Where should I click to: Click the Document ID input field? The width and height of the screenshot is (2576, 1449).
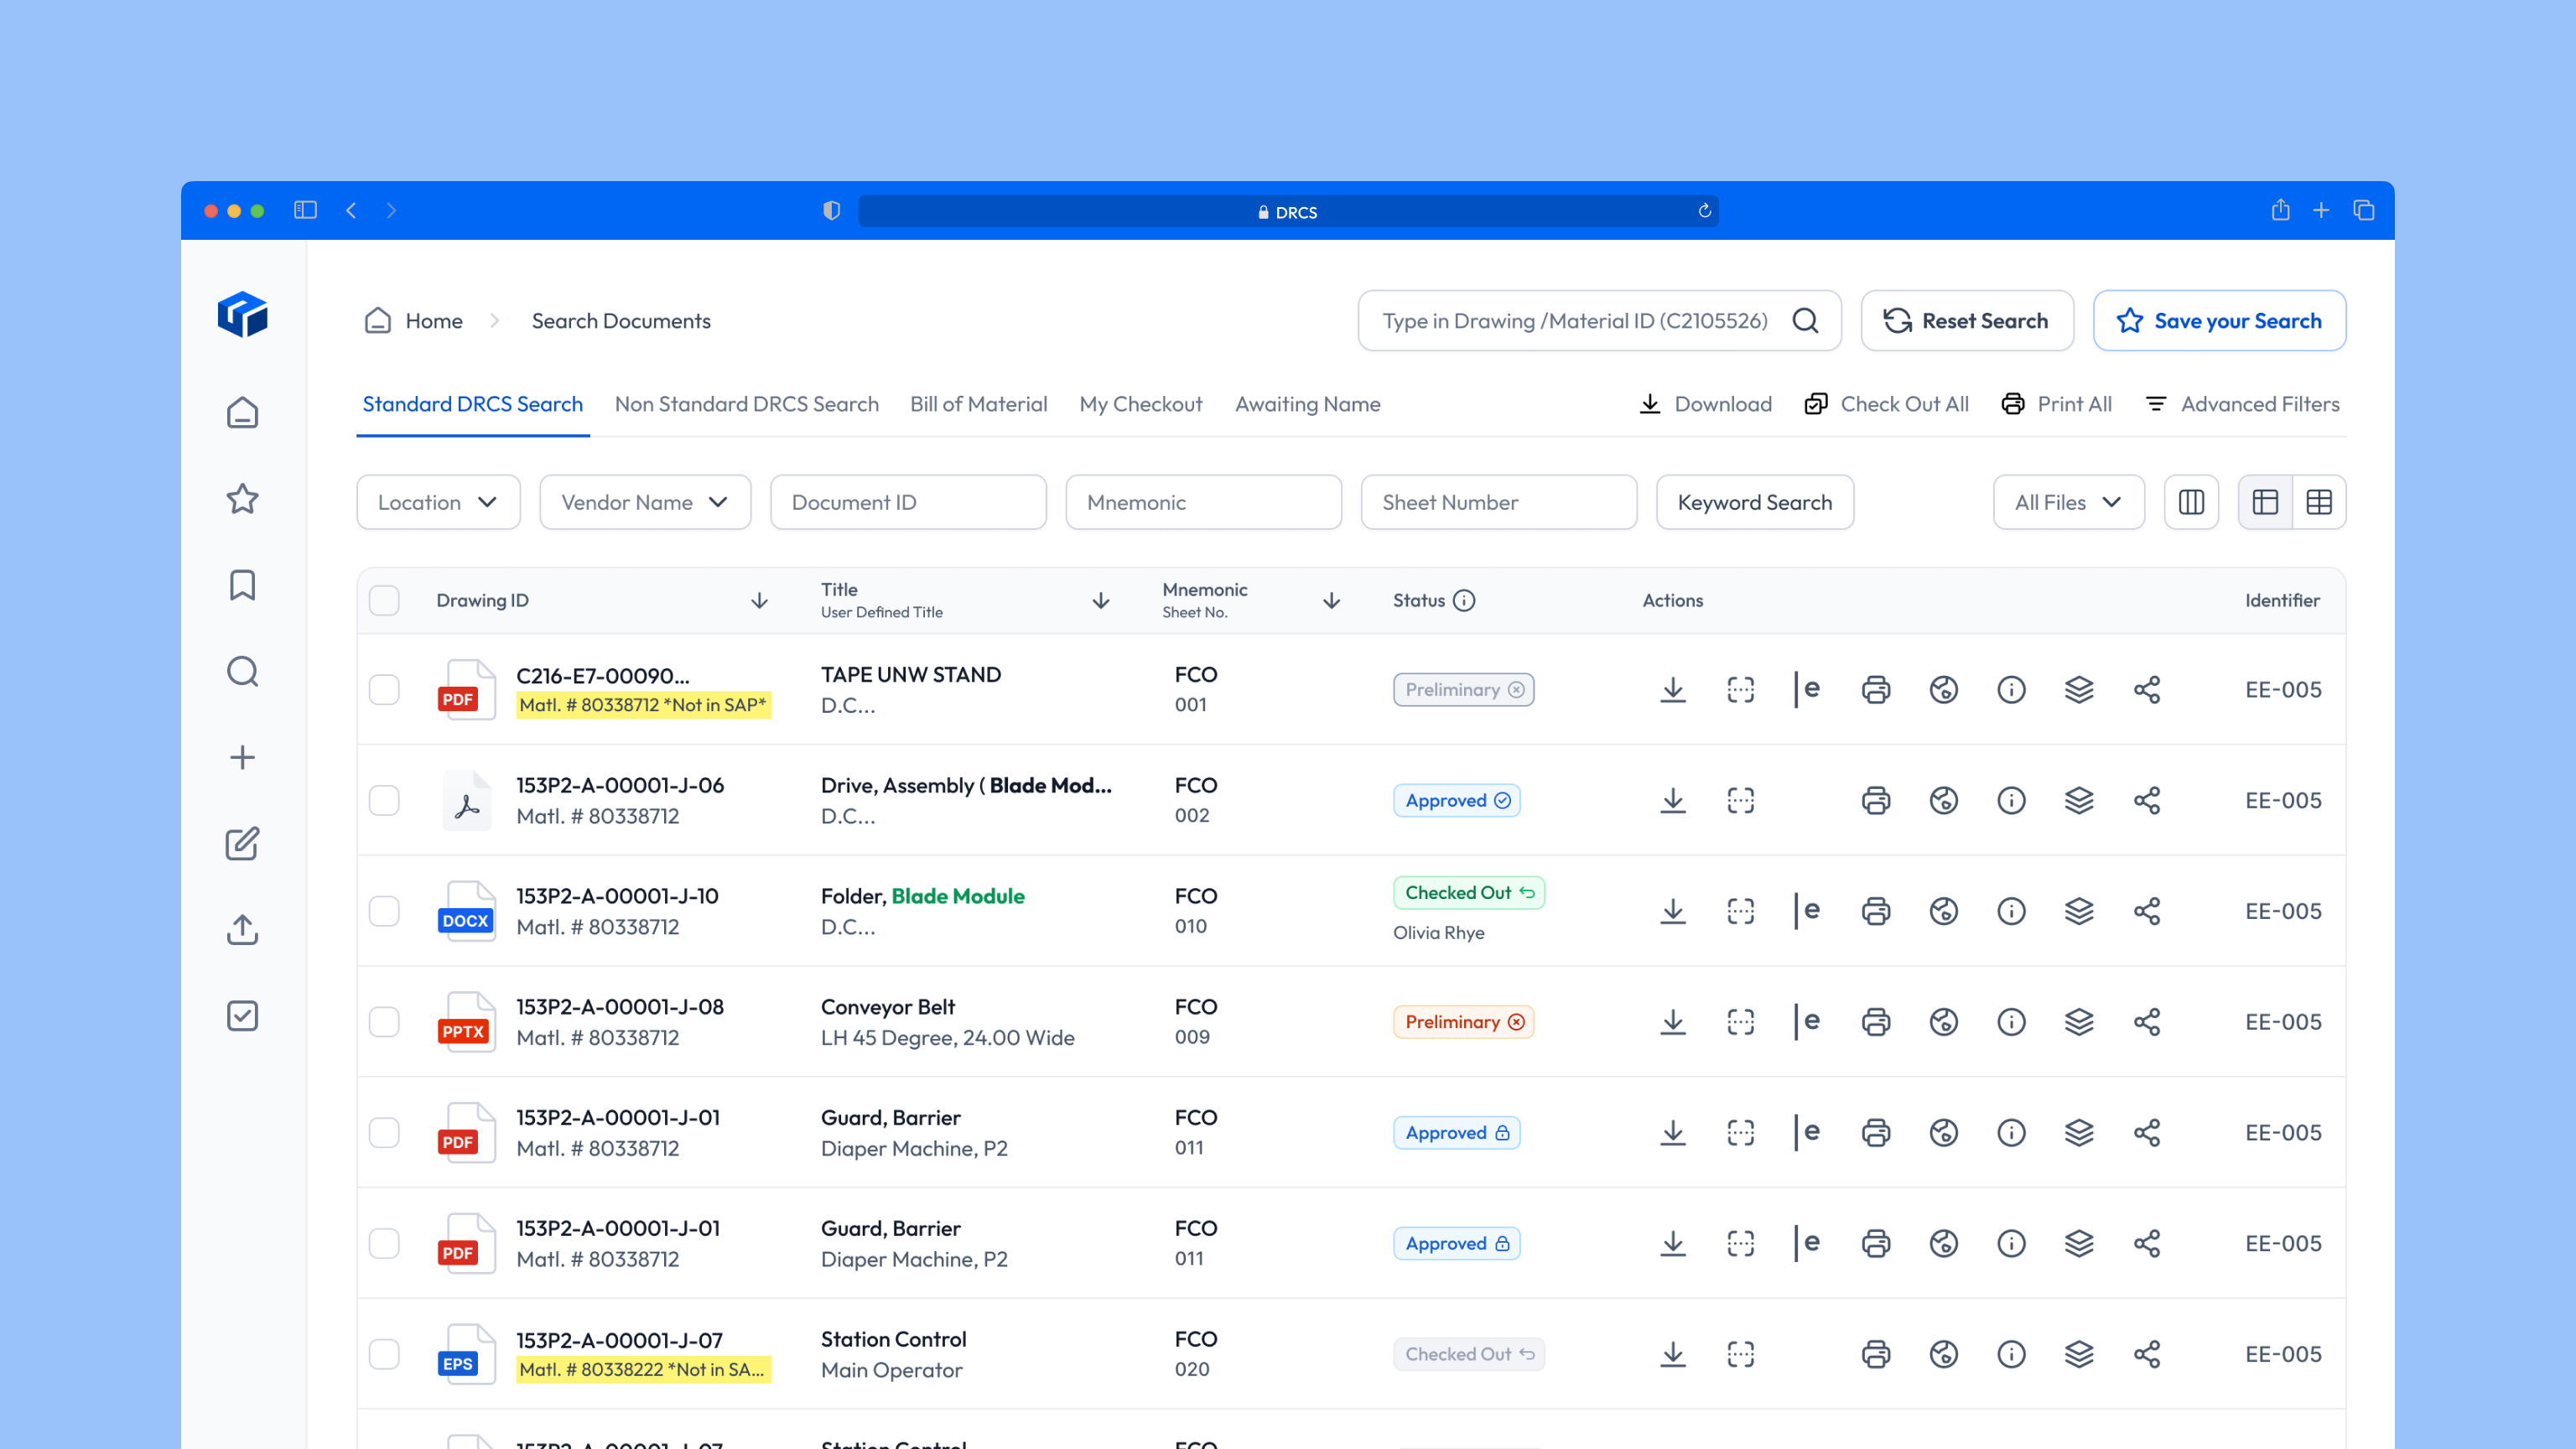point(908,502)
